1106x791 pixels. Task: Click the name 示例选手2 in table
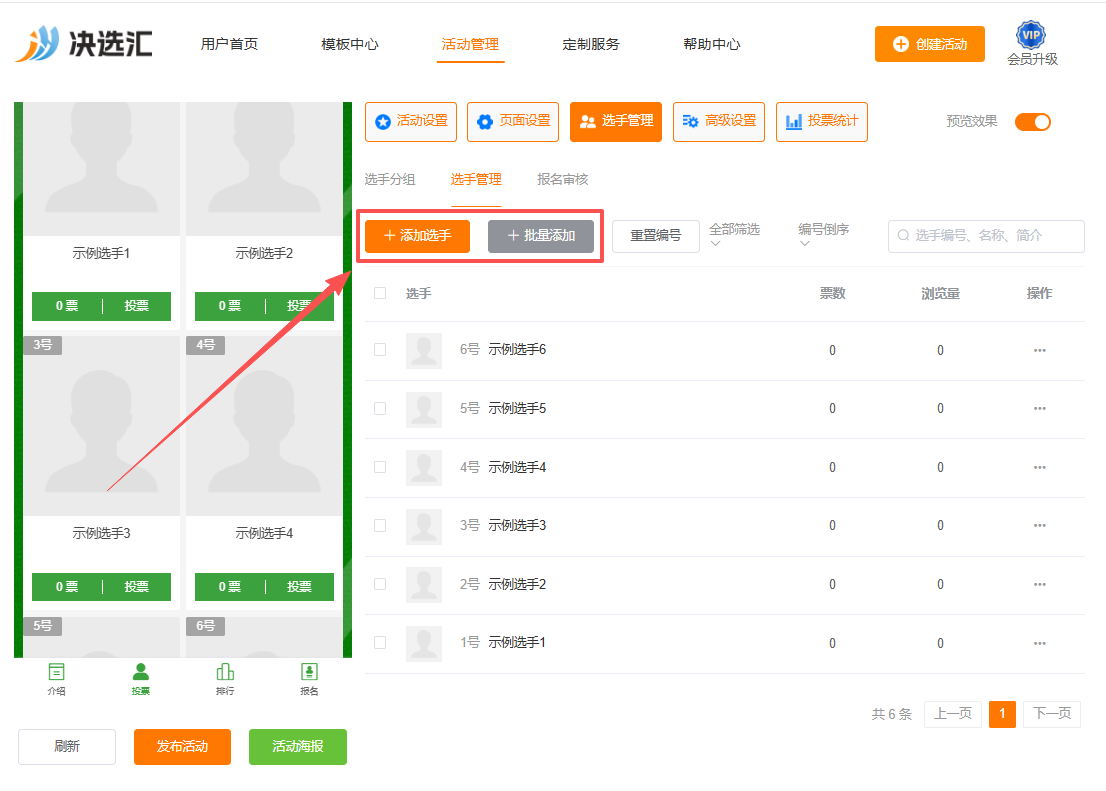(x=517, y=584)
